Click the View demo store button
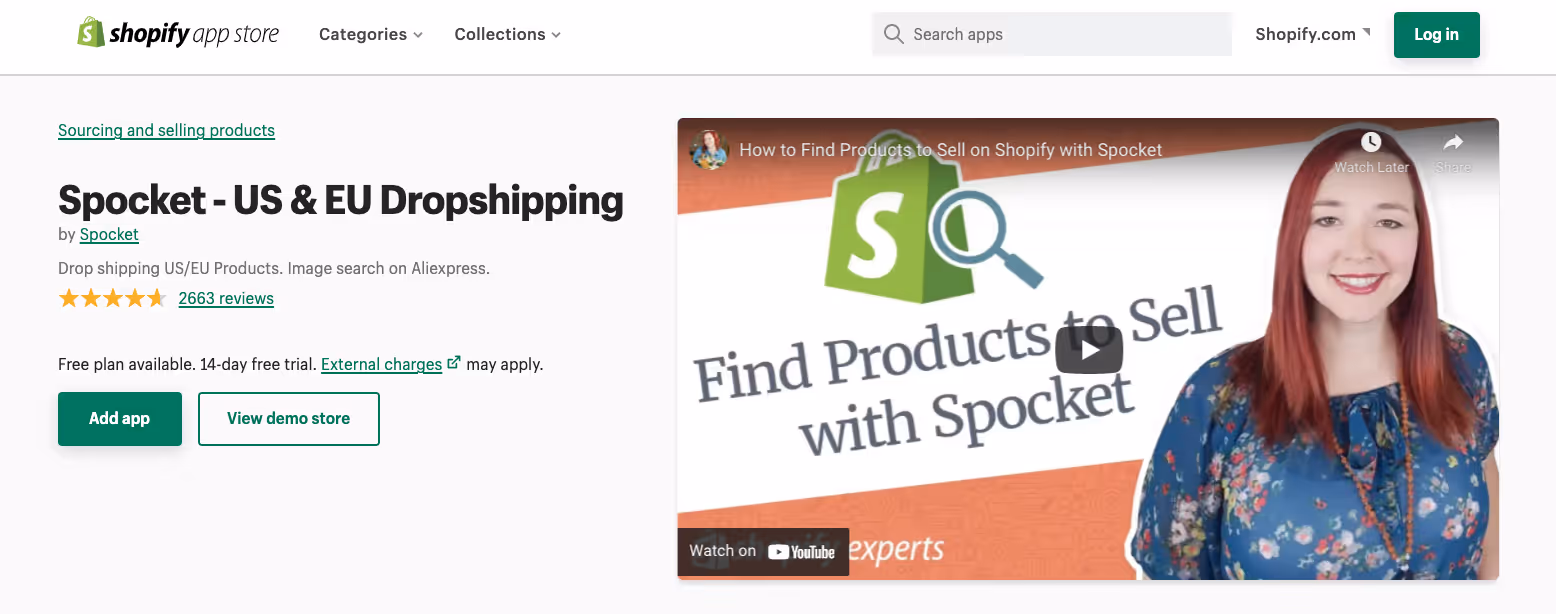The height and width of the screenshot is (614, 1556). tap(288, 418)
